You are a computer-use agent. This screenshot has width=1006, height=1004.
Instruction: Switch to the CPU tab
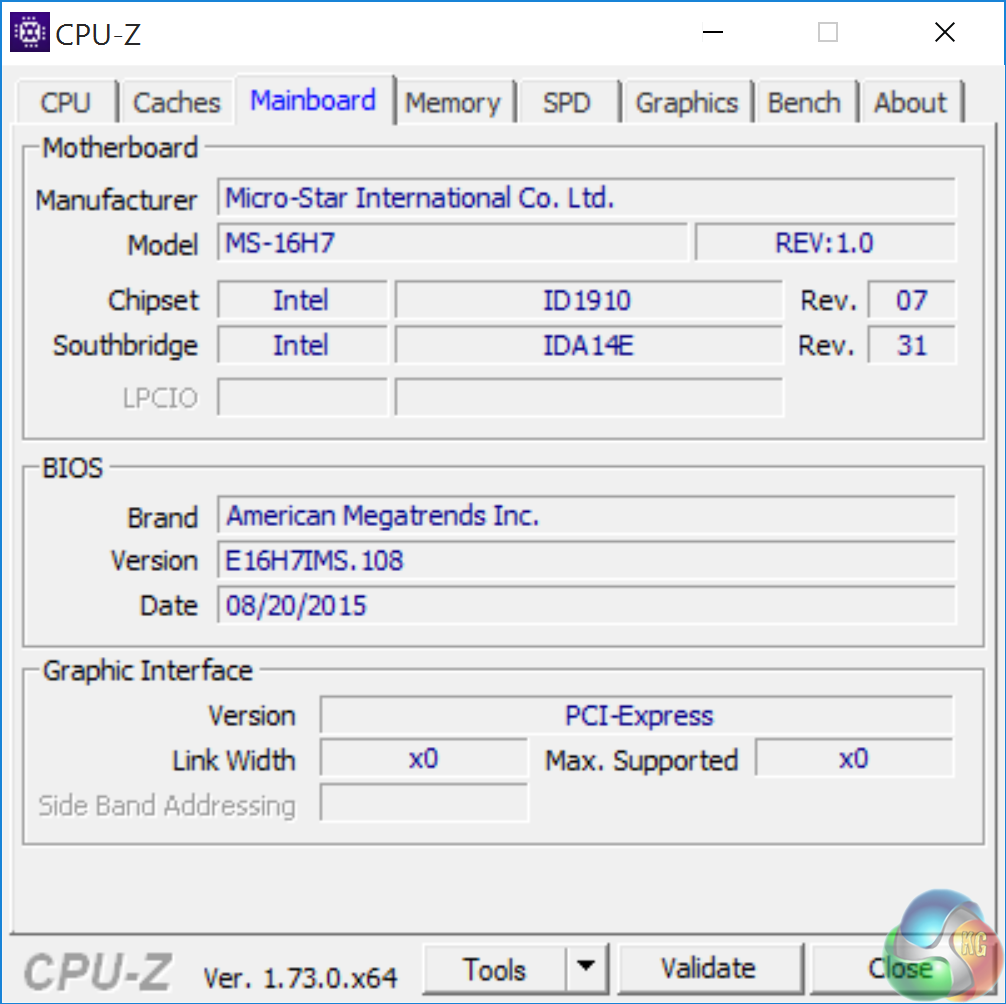[66, 102]
